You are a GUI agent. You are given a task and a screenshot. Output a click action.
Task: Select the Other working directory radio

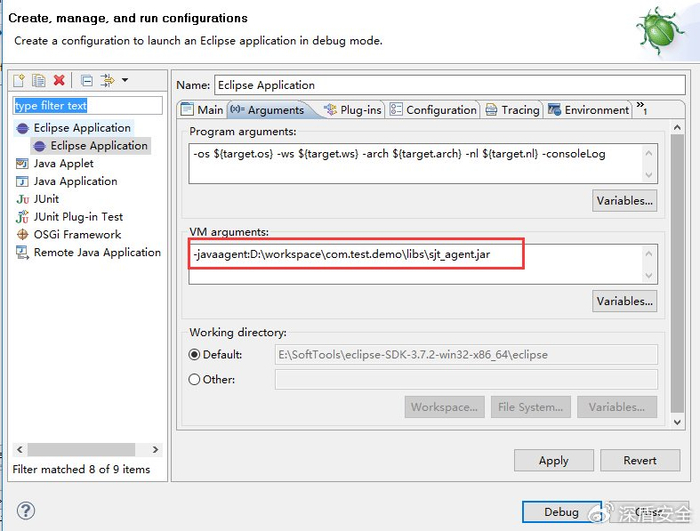click(194, 380)
